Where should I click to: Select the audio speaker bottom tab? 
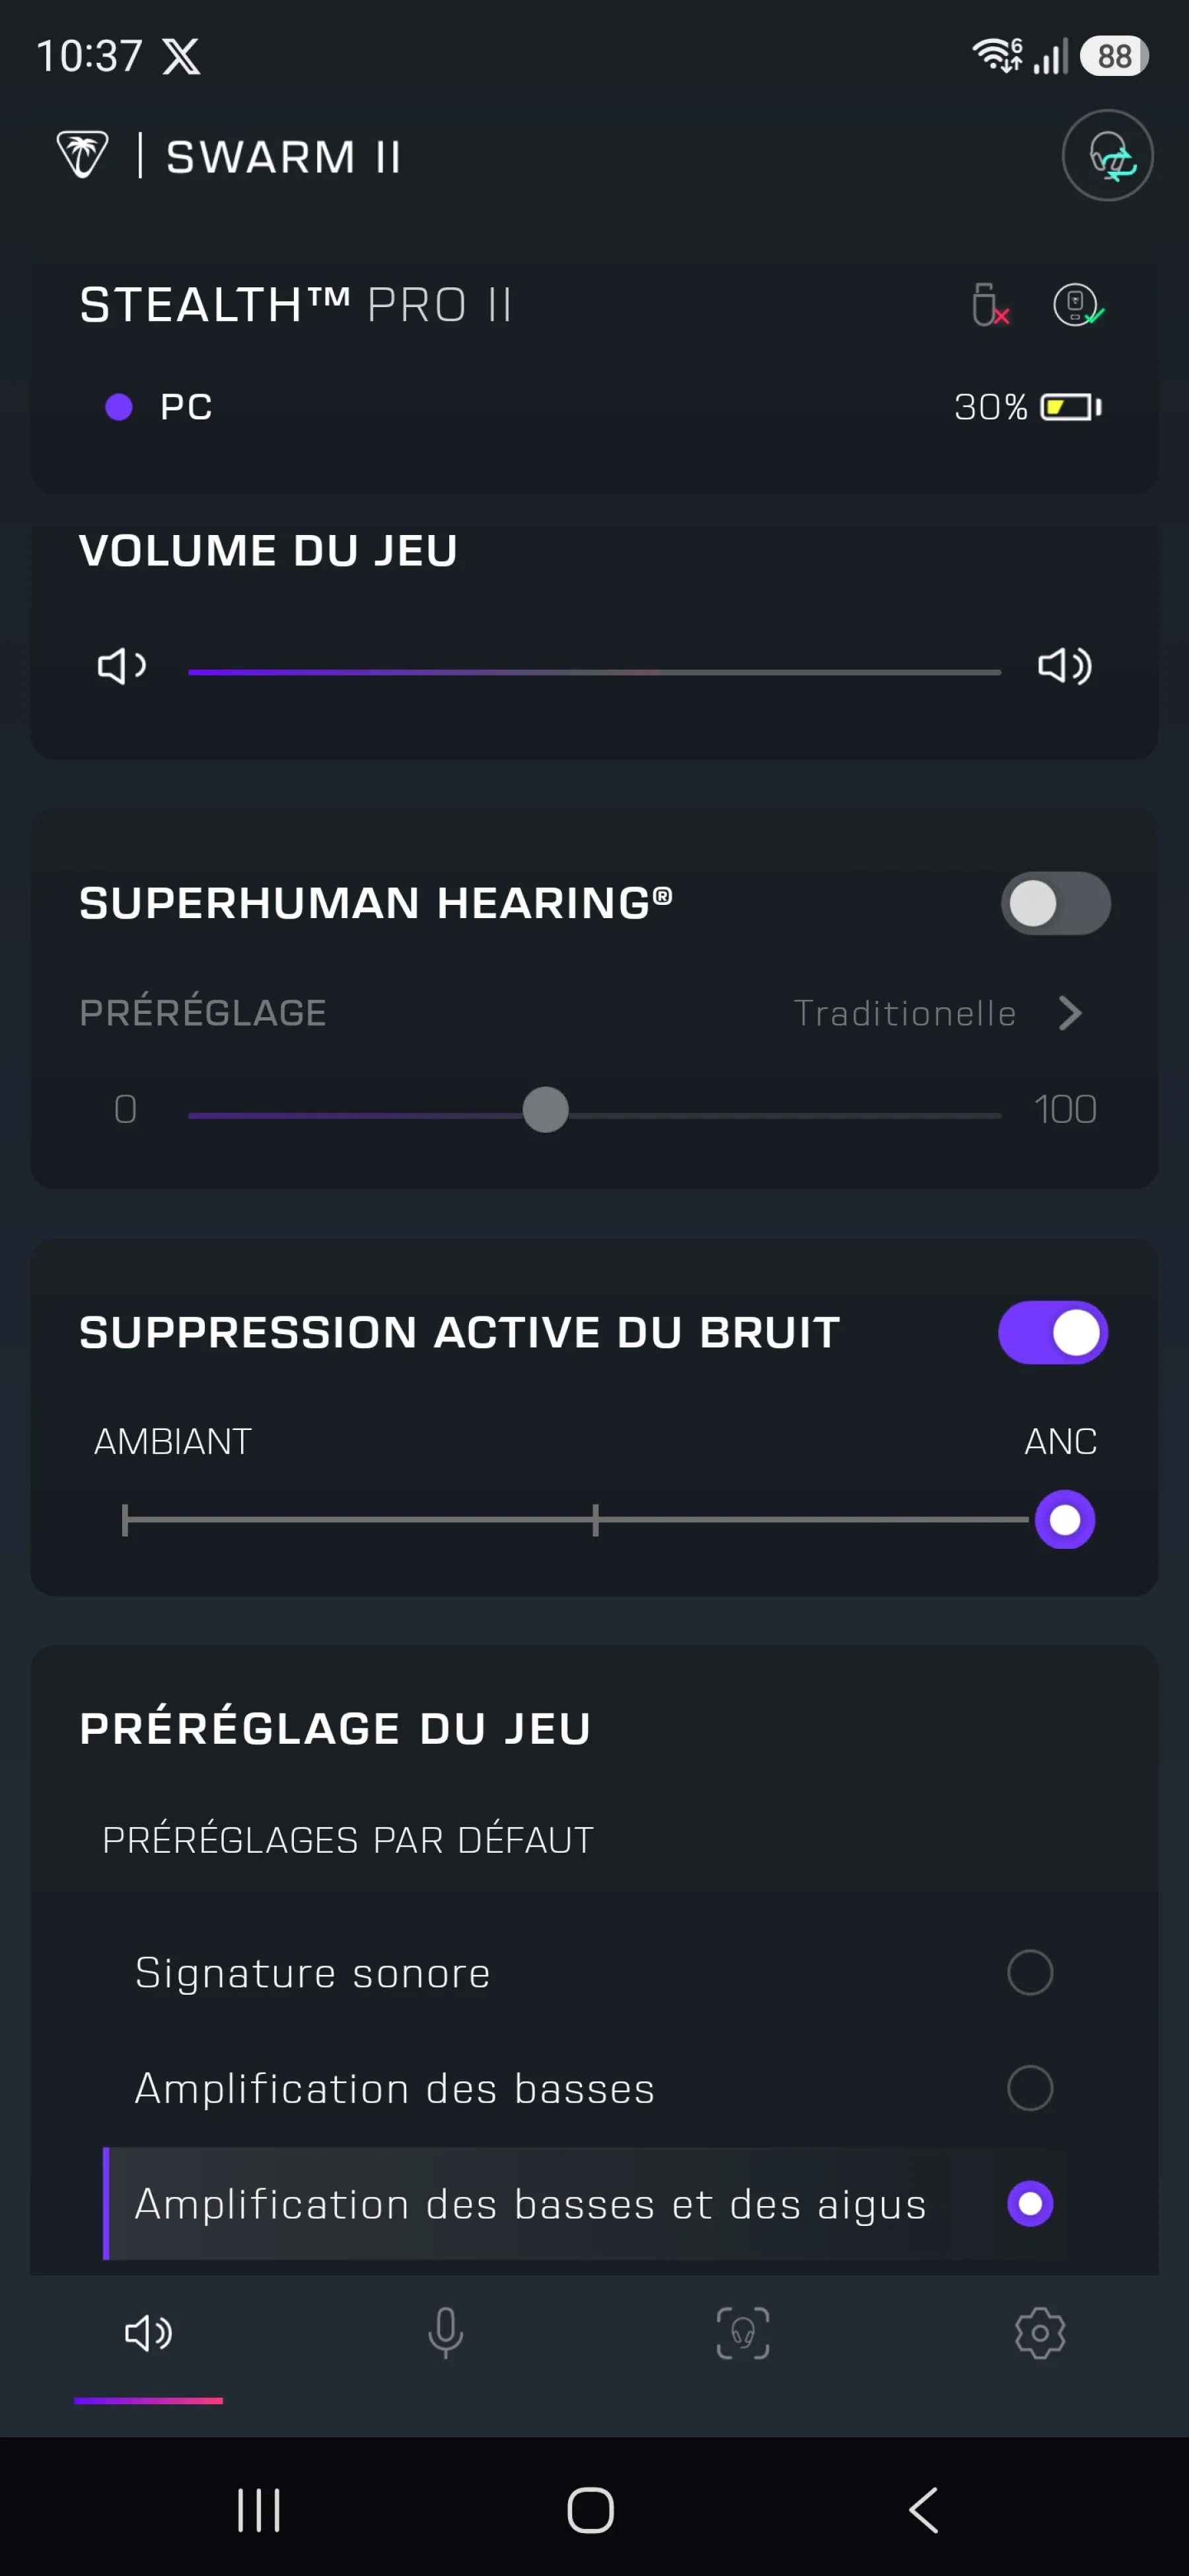click(x=148, y=2333)
